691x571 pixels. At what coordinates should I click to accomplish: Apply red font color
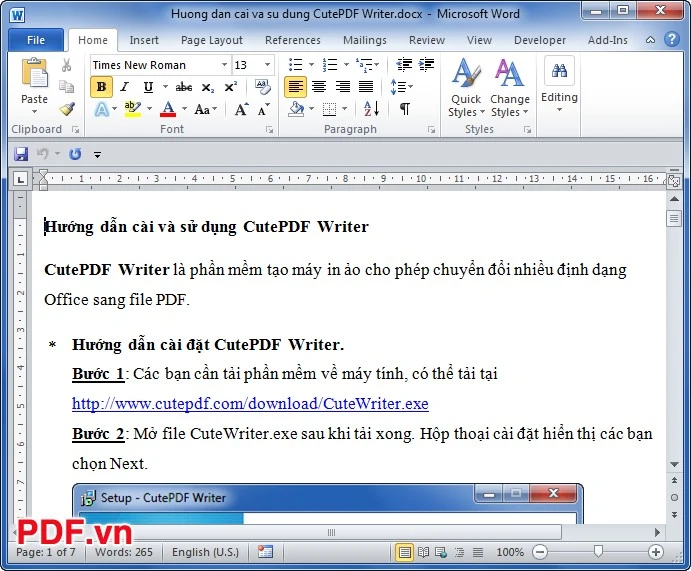(168, 109)
